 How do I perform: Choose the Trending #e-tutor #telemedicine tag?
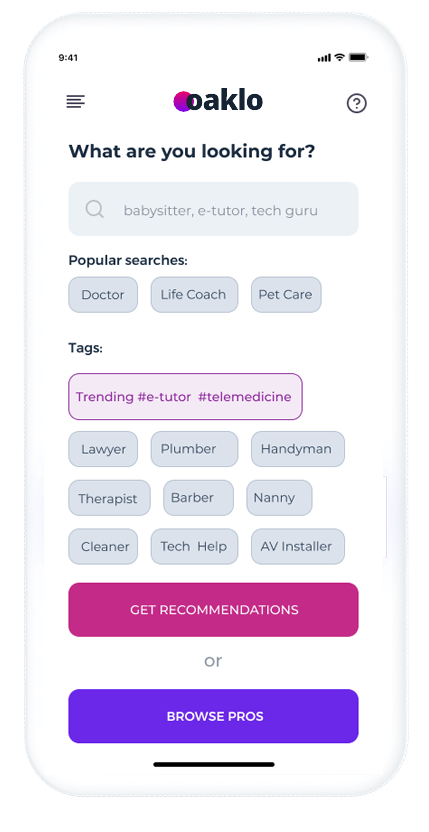coord(185,396)
